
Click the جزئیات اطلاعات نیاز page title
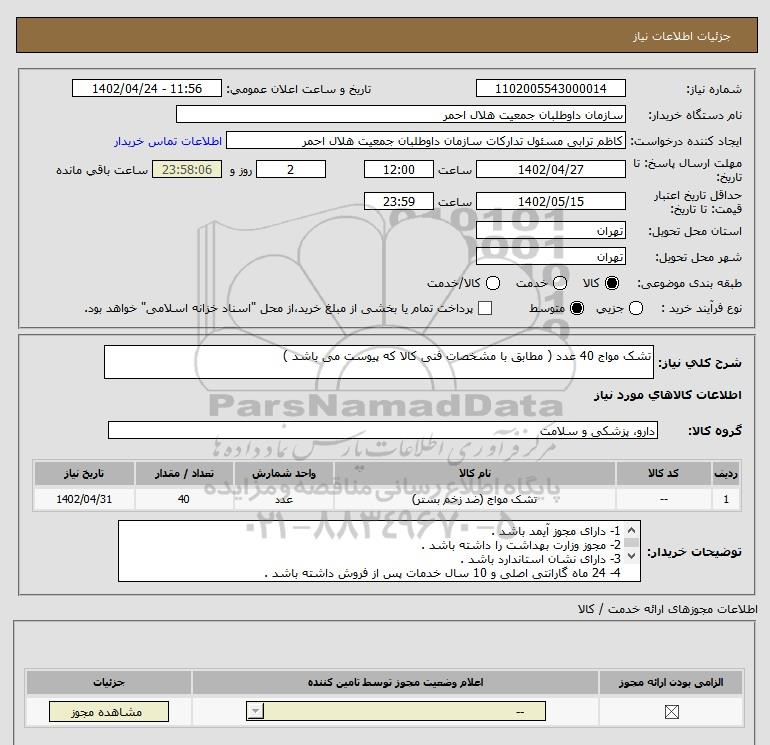click(682, 36)
